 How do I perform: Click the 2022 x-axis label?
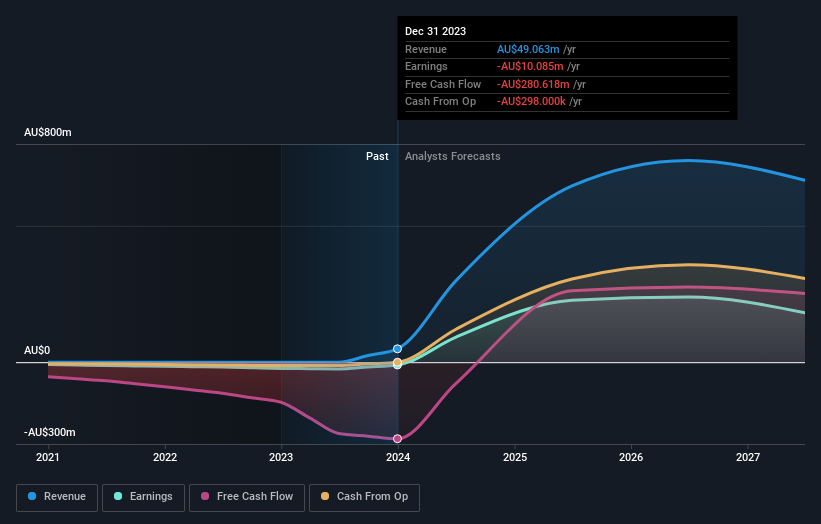[x=165, y=457]
